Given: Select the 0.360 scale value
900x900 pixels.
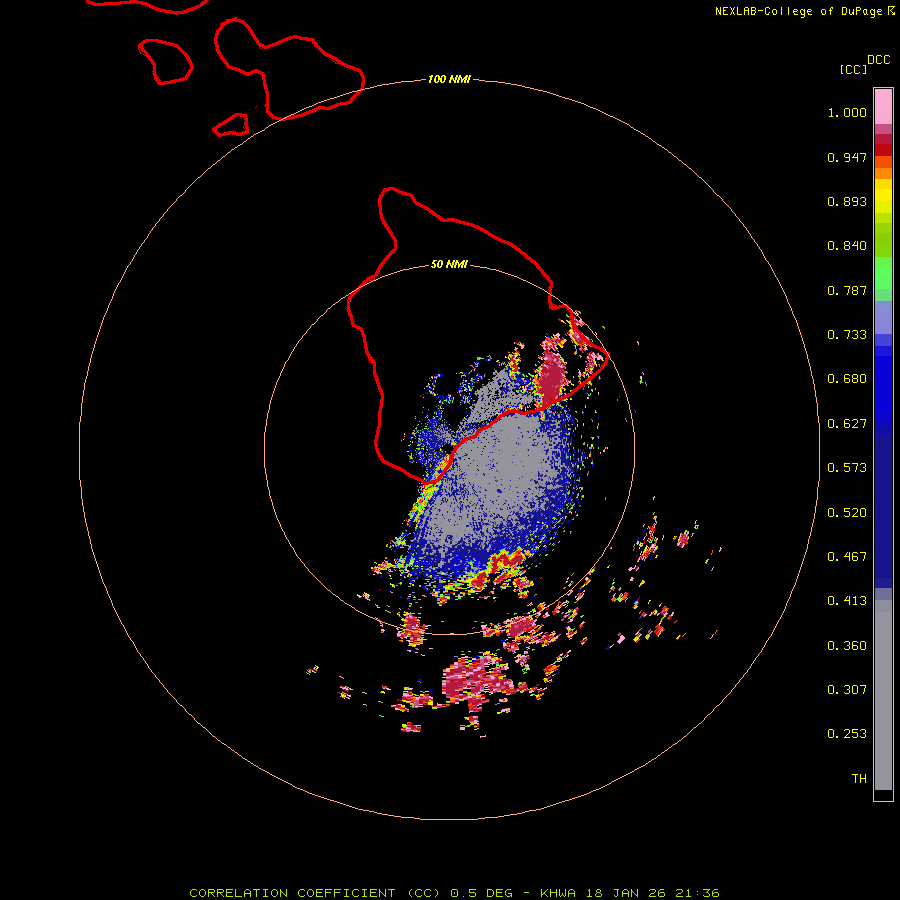Looking at the screenshot, I should click(x=847, y=646).
